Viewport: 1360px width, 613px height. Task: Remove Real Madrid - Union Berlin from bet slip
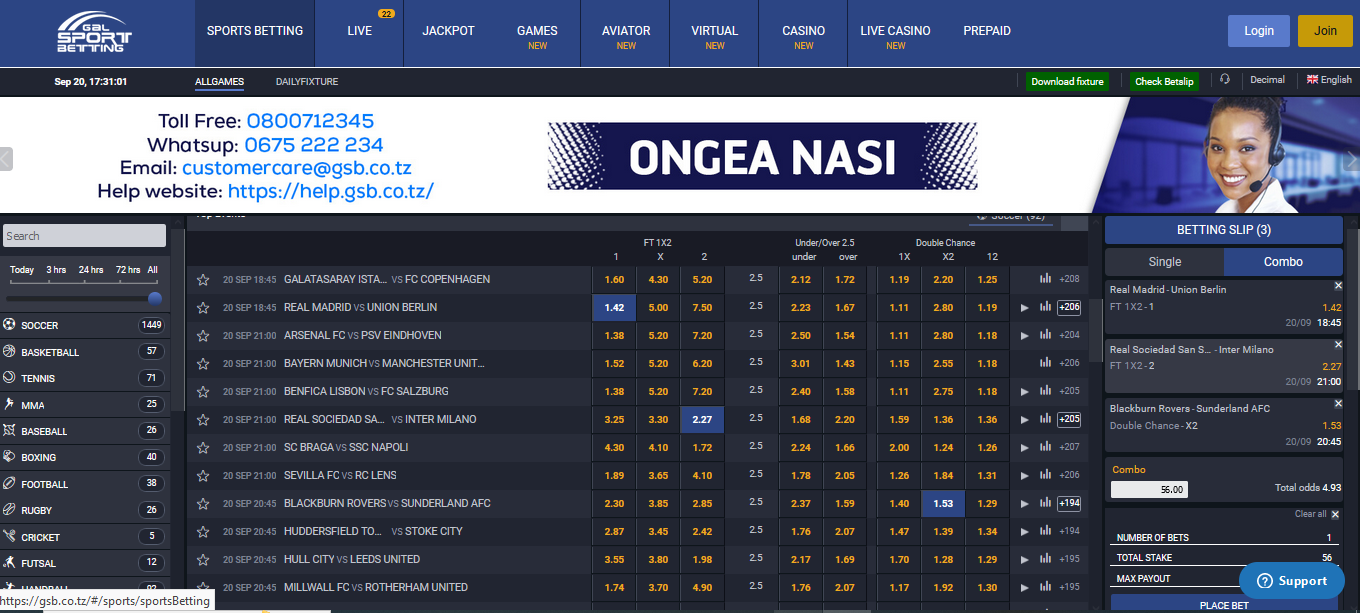tap(1338, 285)
